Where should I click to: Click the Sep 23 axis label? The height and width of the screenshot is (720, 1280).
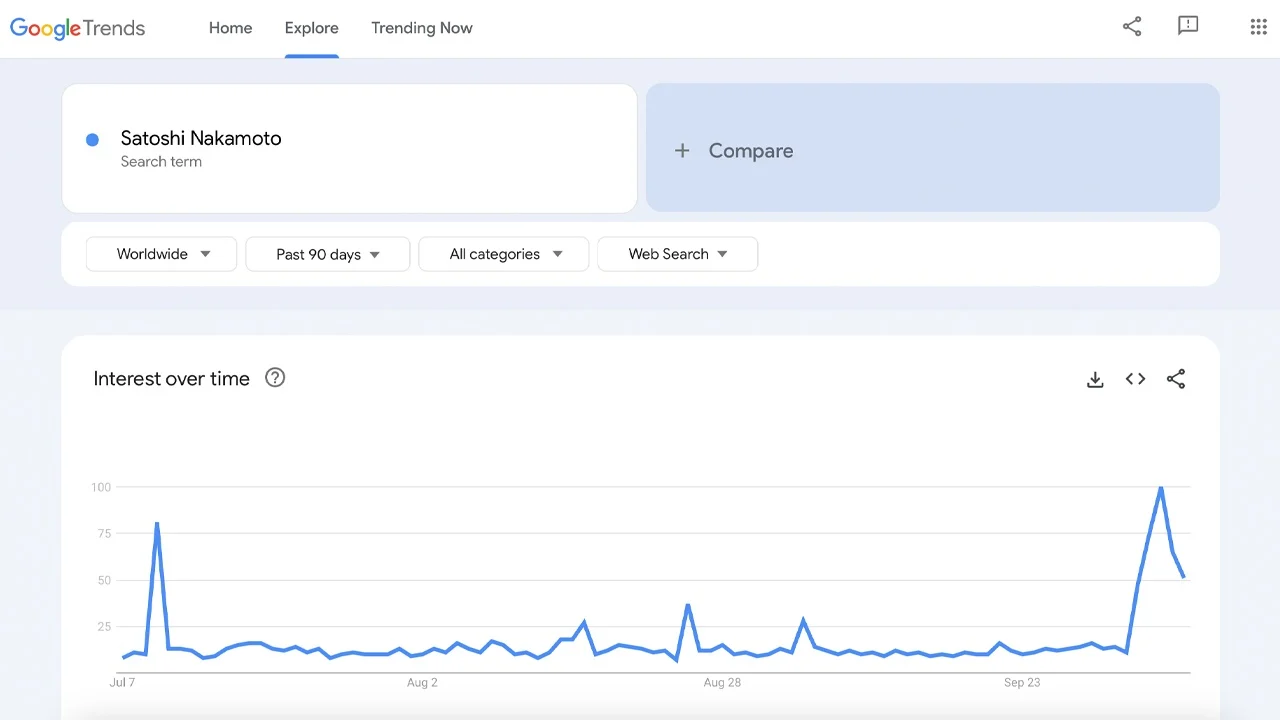(1022, 682)
